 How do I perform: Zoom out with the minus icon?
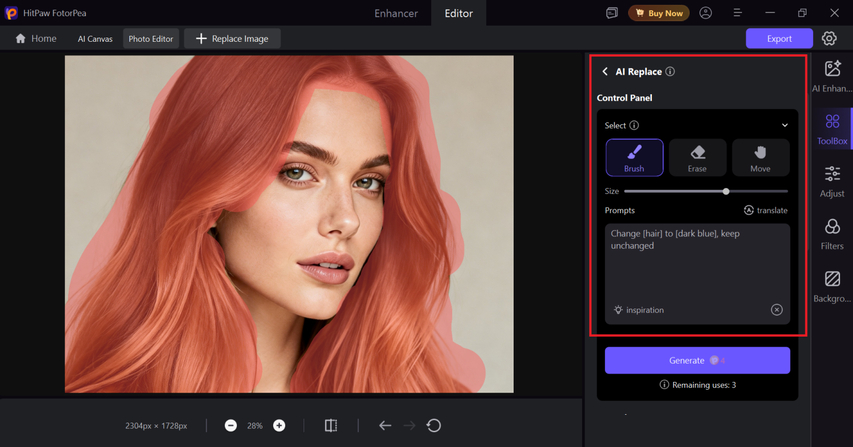[x=231, y=425]
